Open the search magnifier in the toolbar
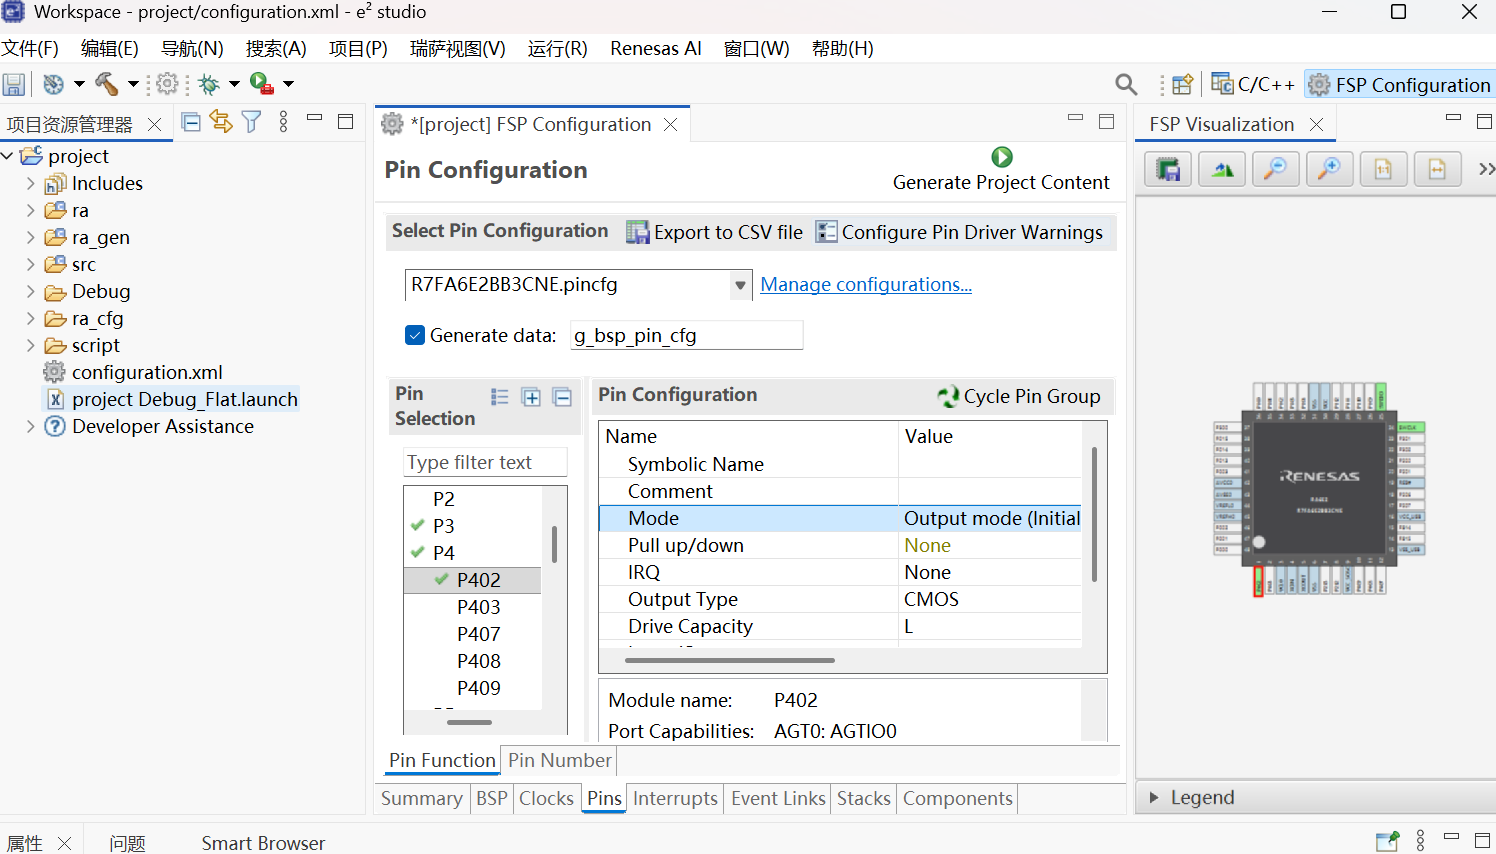 pyautogui.click(x=1126, y=85)
